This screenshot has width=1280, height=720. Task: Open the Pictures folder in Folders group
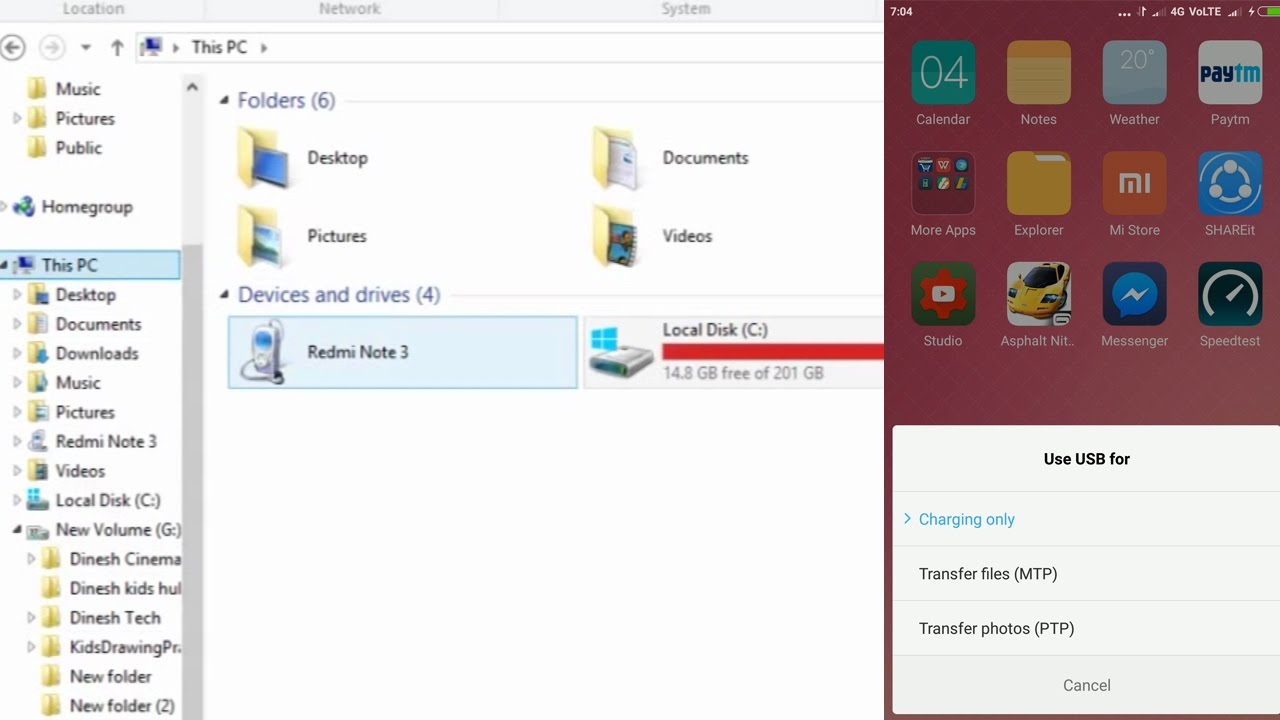(x=263, y=236)
